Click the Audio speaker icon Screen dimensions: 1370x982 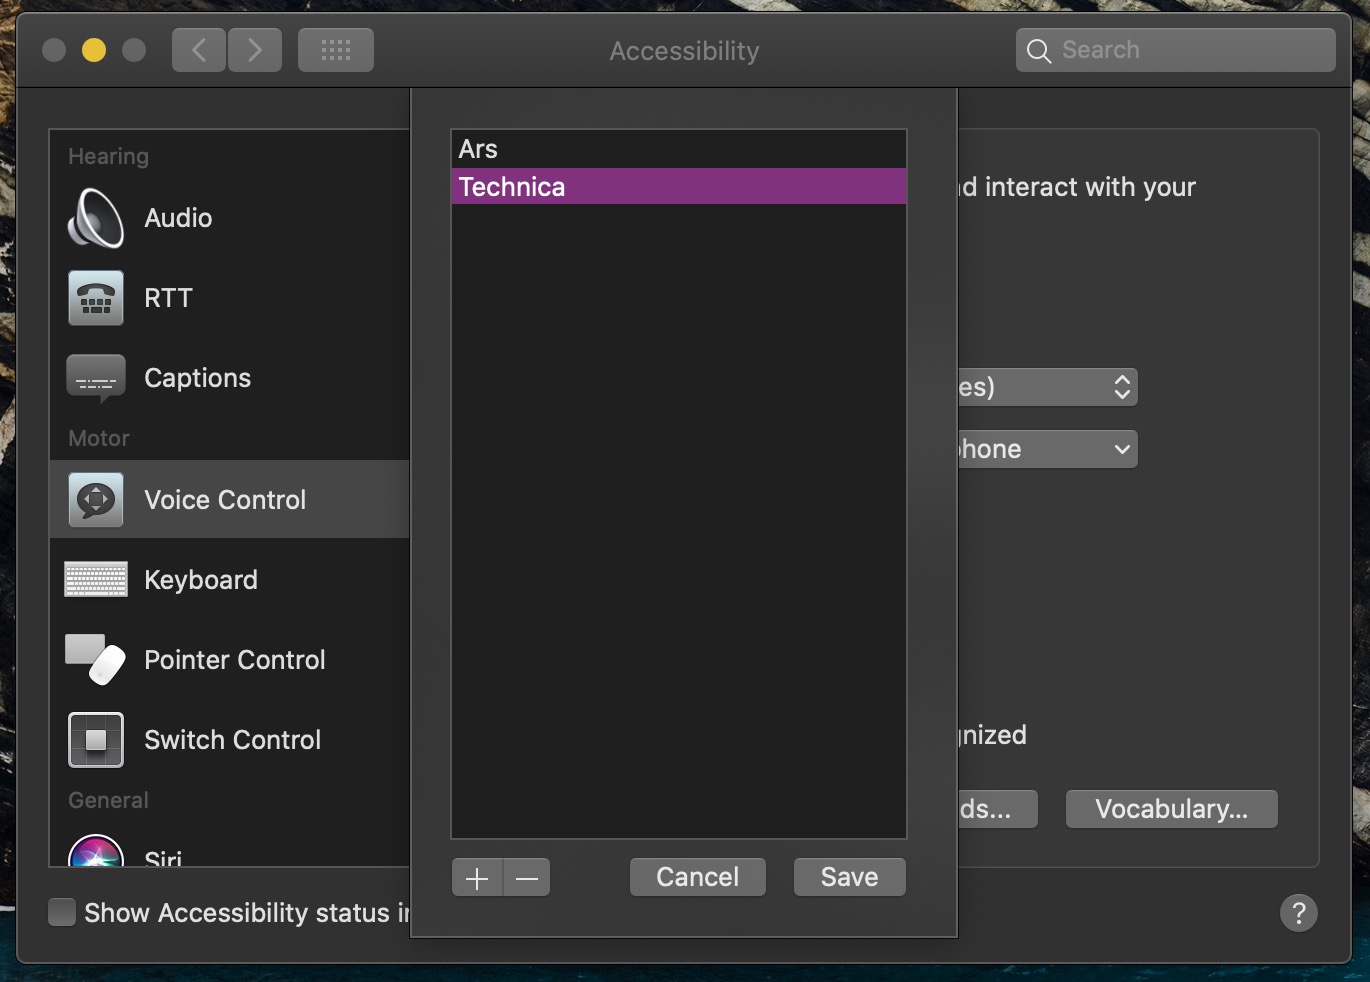coord(96,218)
